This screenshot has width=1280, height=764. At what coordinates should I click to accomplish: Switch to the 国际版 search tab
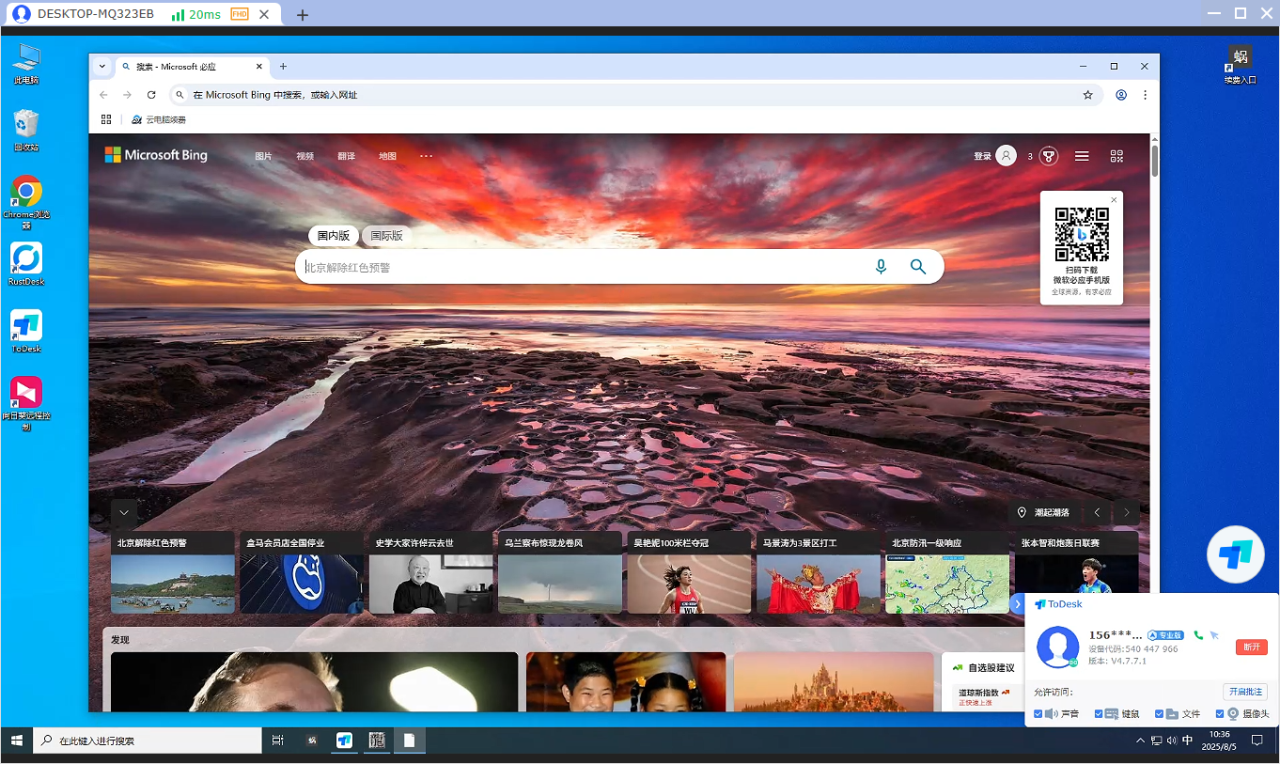point(387,236)
